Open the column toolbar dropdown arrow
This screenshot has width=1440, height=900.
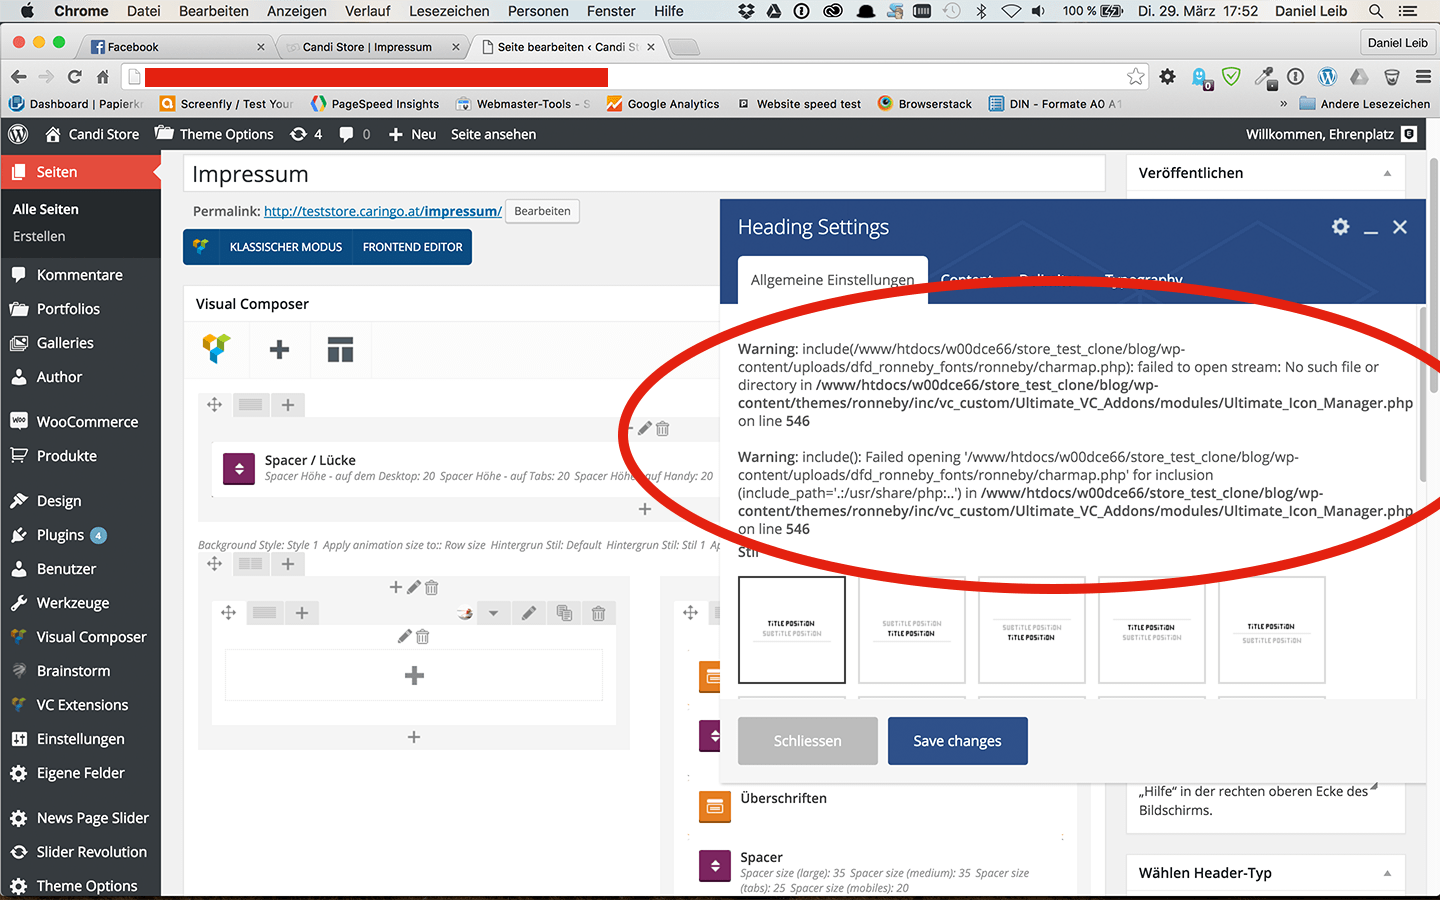point(493,613)
